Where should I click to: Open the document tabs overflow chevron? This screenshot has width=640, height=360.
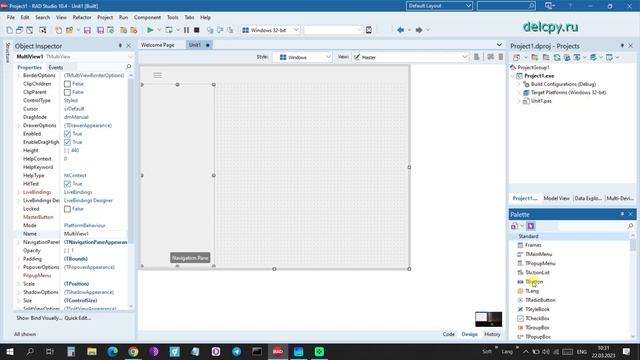[499, 44]
